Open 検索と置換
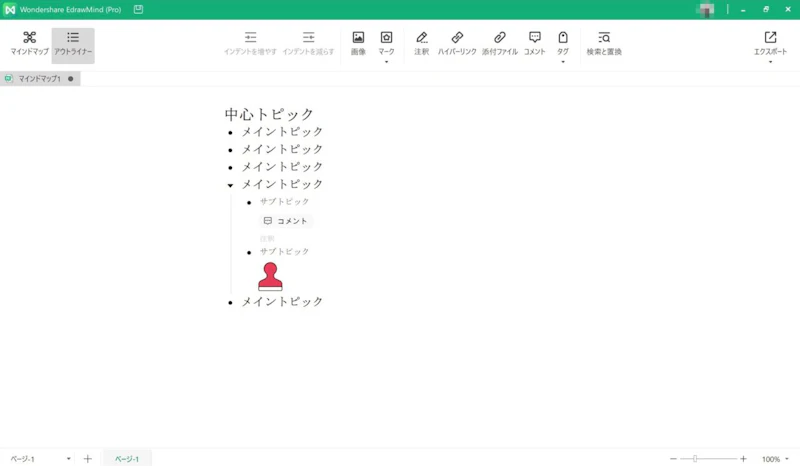800x466 pixels. [x=604, y=43]
